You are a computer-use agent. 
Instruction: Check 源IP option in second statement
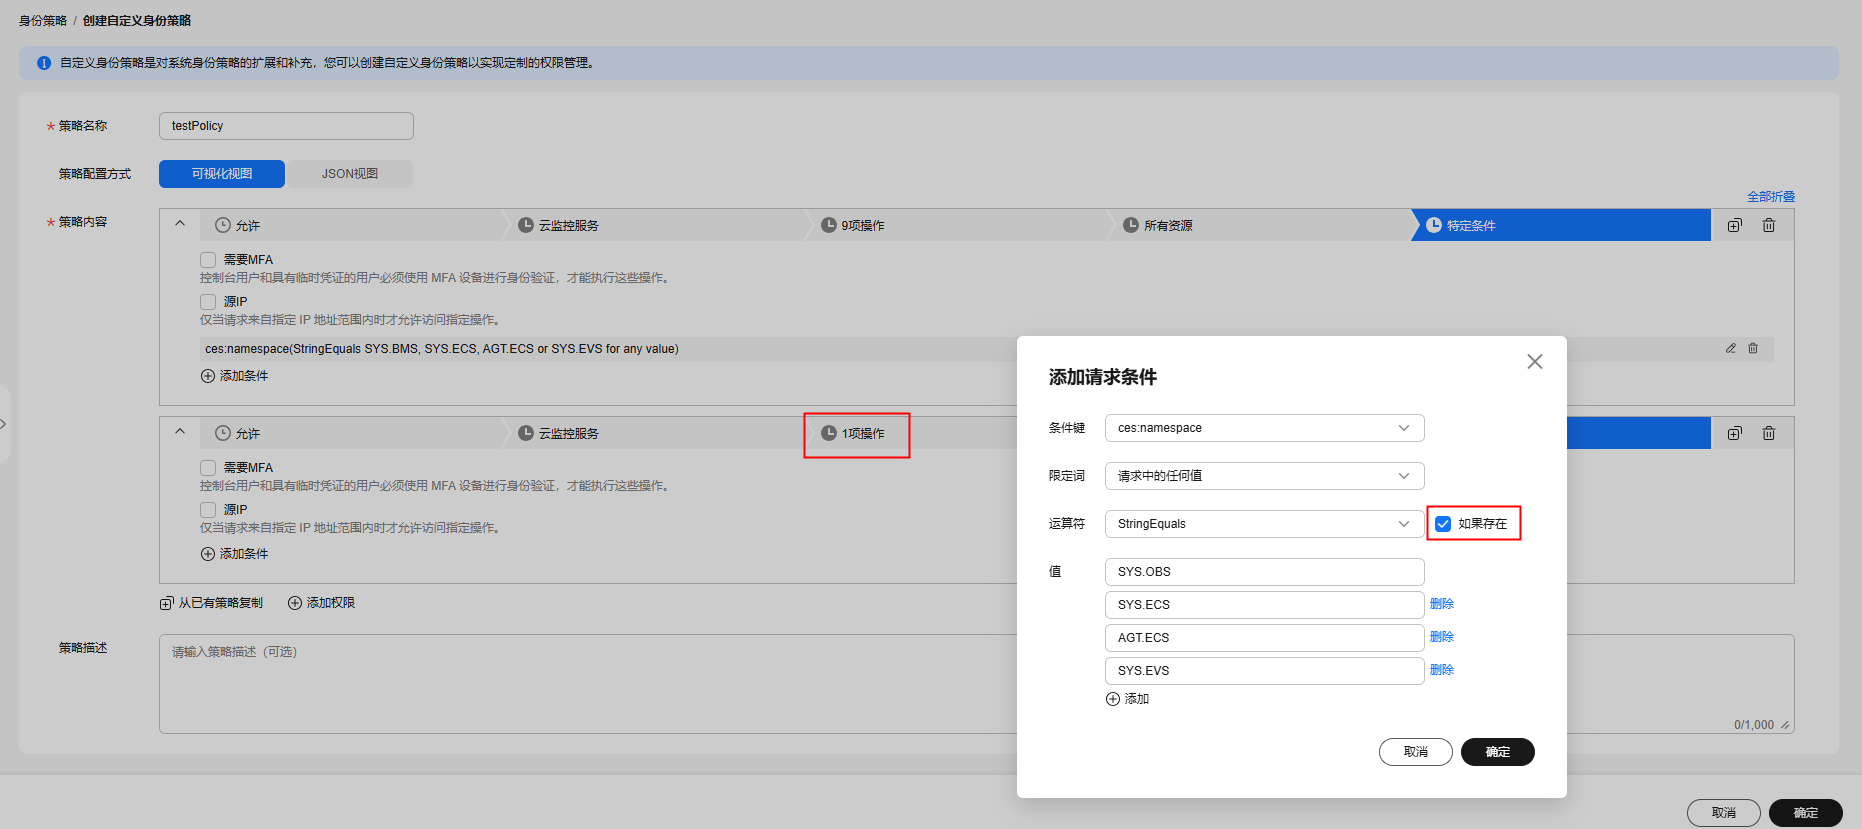tap(208, 510)
